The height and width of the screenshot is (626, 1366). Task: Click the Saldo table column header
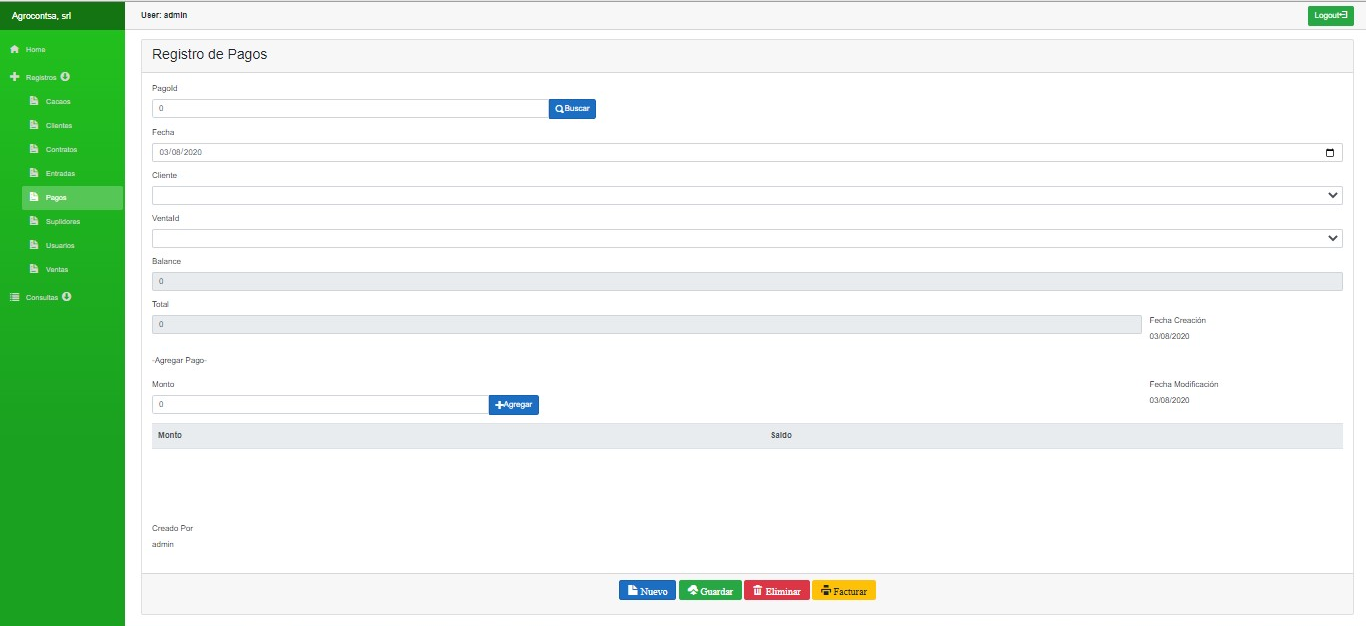coord(781,436)
